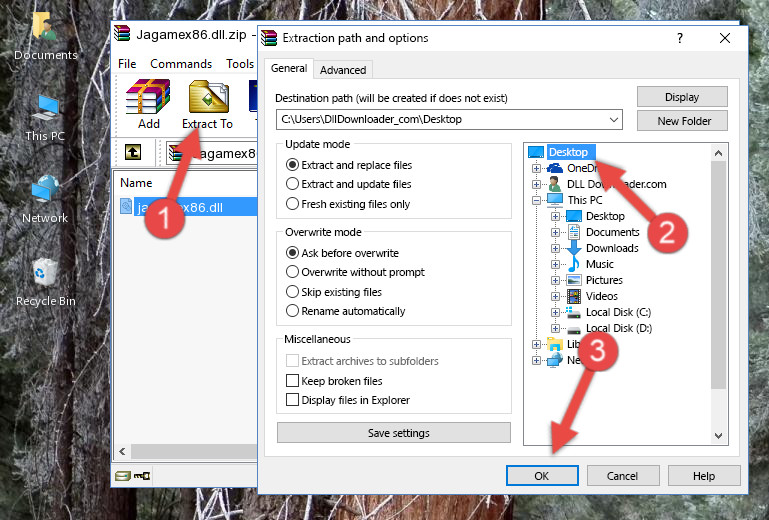The image size is (769, 520).
Task: Select Overwrite without prompt option
Action: [292, 272]
